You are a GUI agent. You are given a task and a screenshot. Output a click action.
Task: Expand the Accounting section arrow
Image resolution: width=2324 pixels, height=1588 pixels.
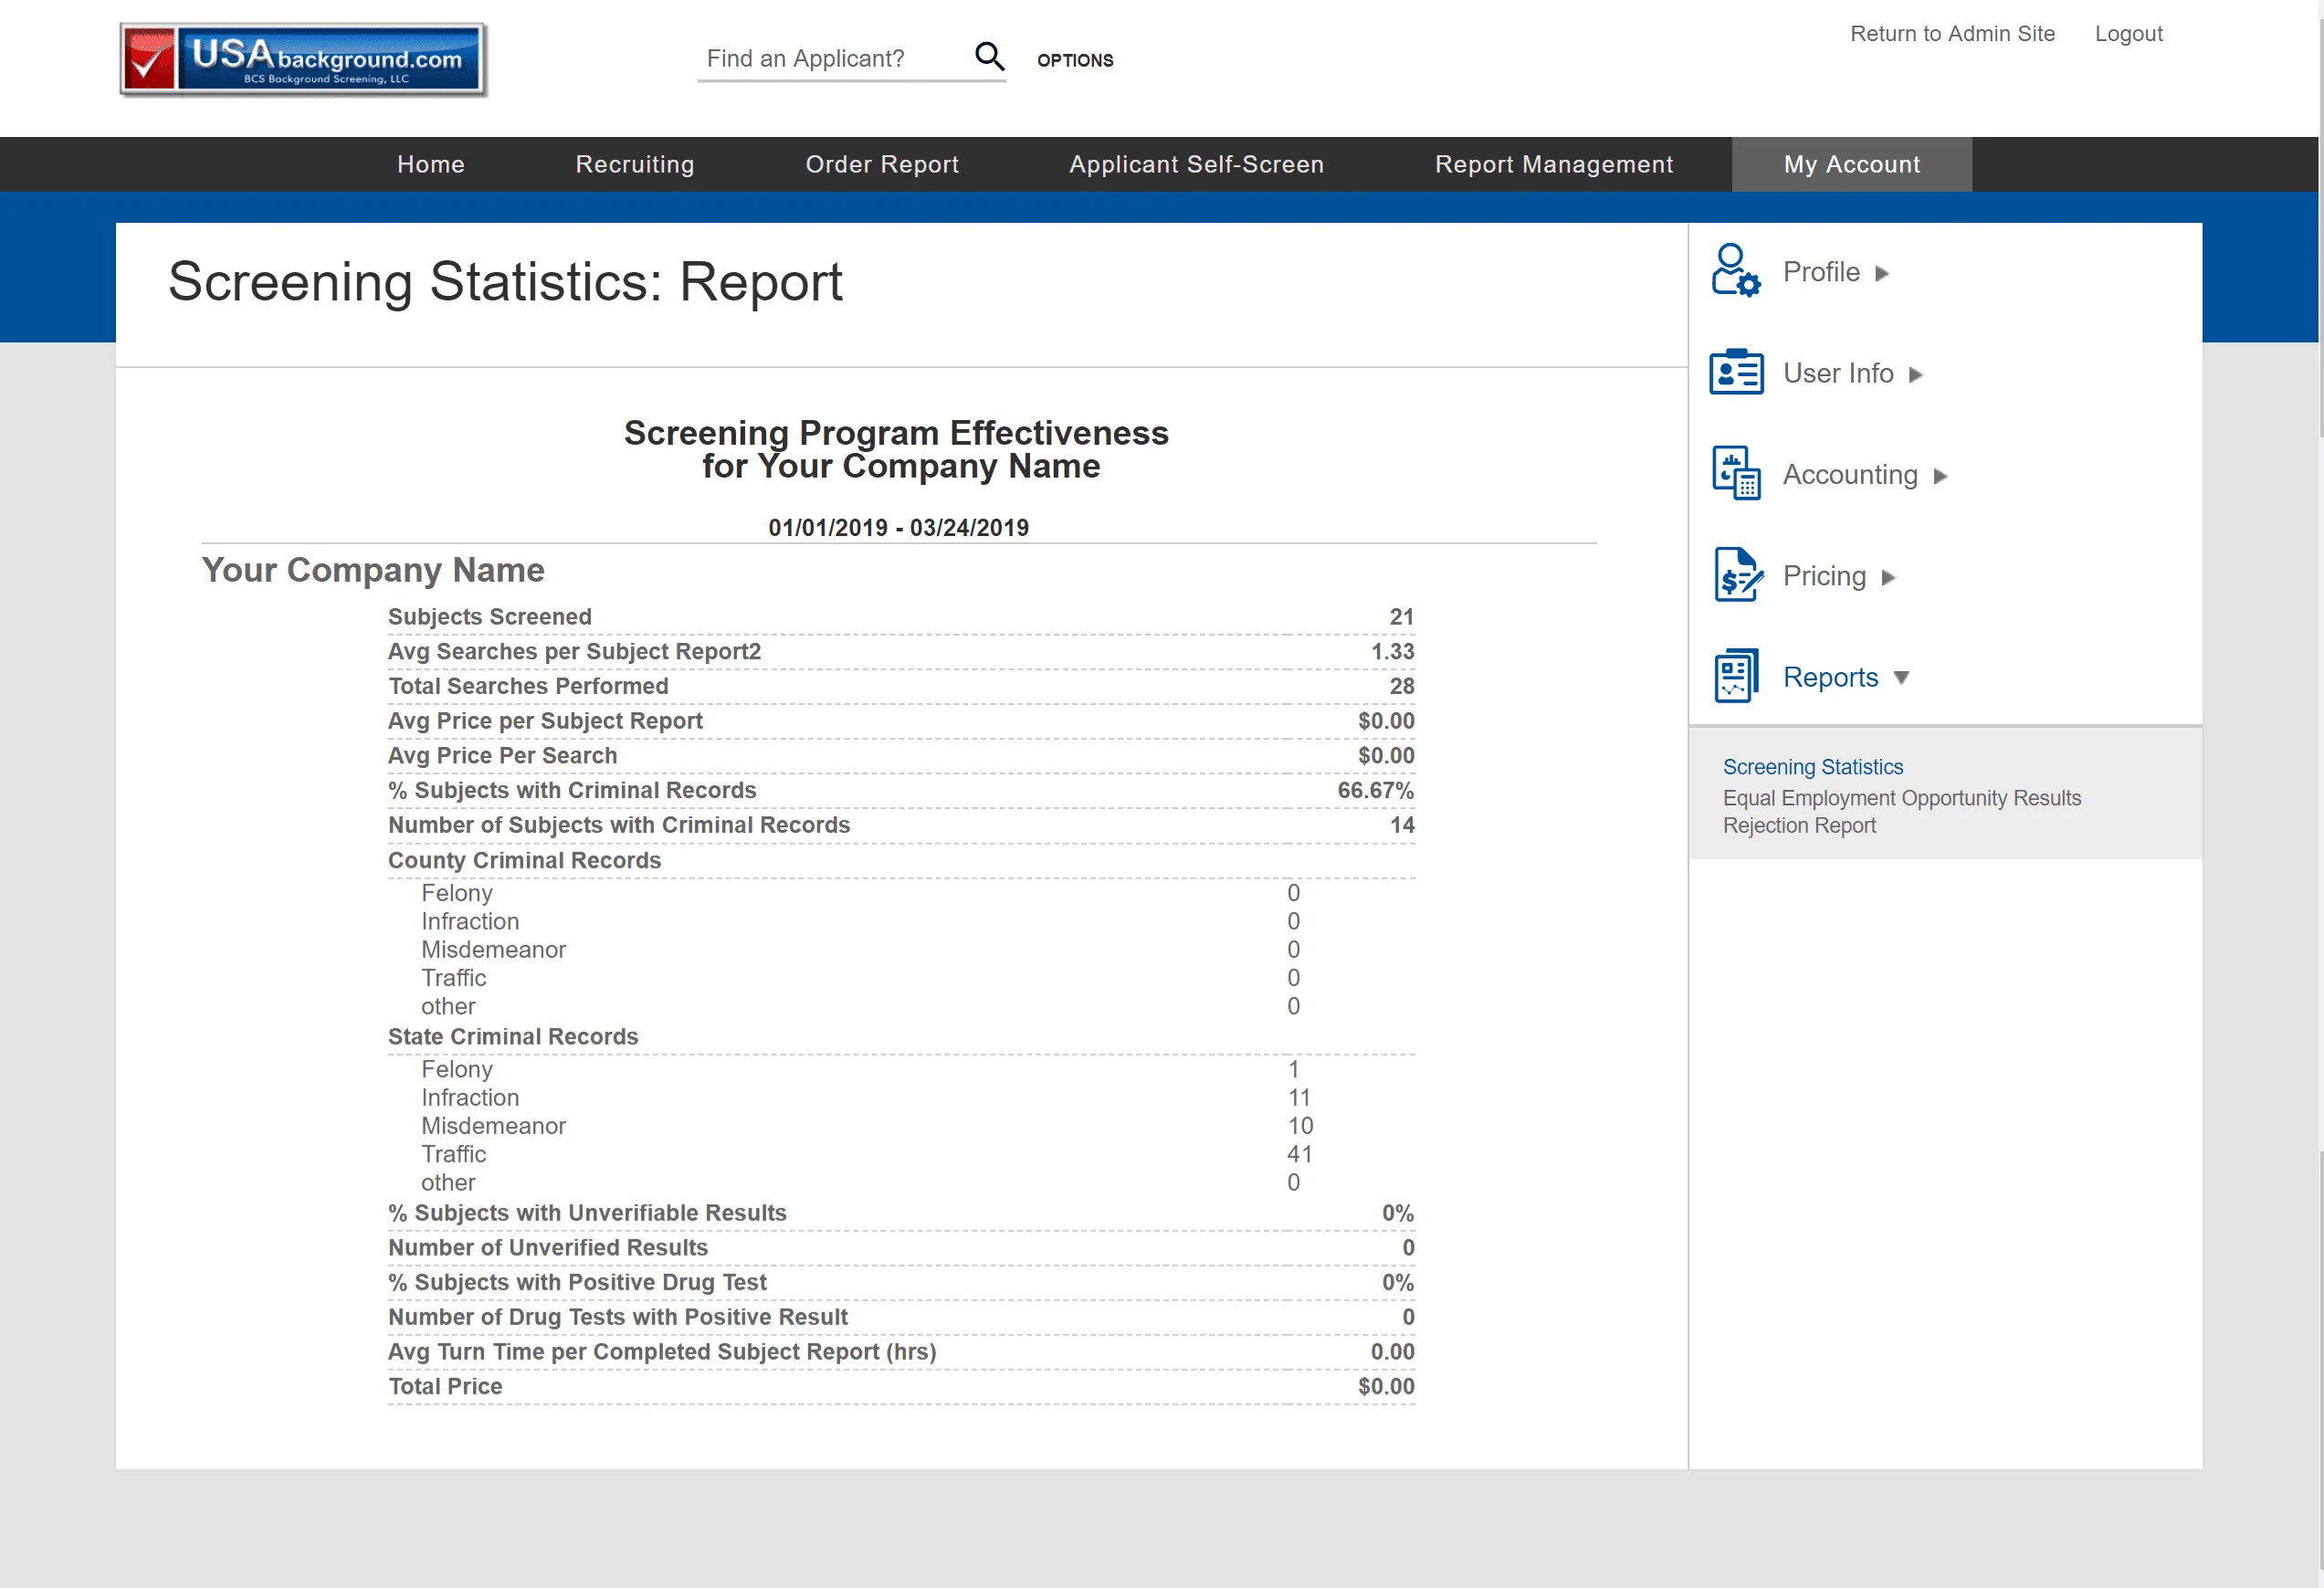(x=1940, y=477)
